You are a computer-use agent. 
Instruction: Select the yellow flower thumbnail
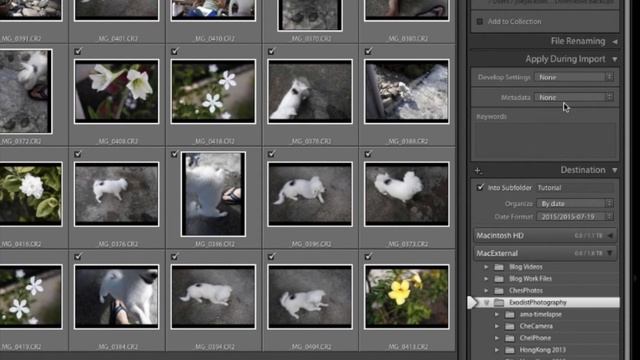(x=407, y=297)
